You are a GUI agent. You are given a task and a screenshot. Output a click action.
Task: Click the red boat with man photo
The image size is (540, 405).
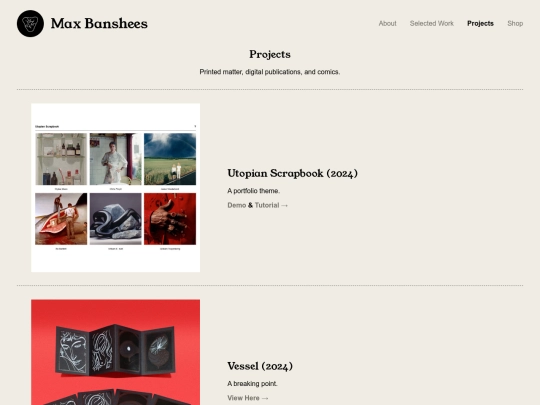click(x=61, y=219)
